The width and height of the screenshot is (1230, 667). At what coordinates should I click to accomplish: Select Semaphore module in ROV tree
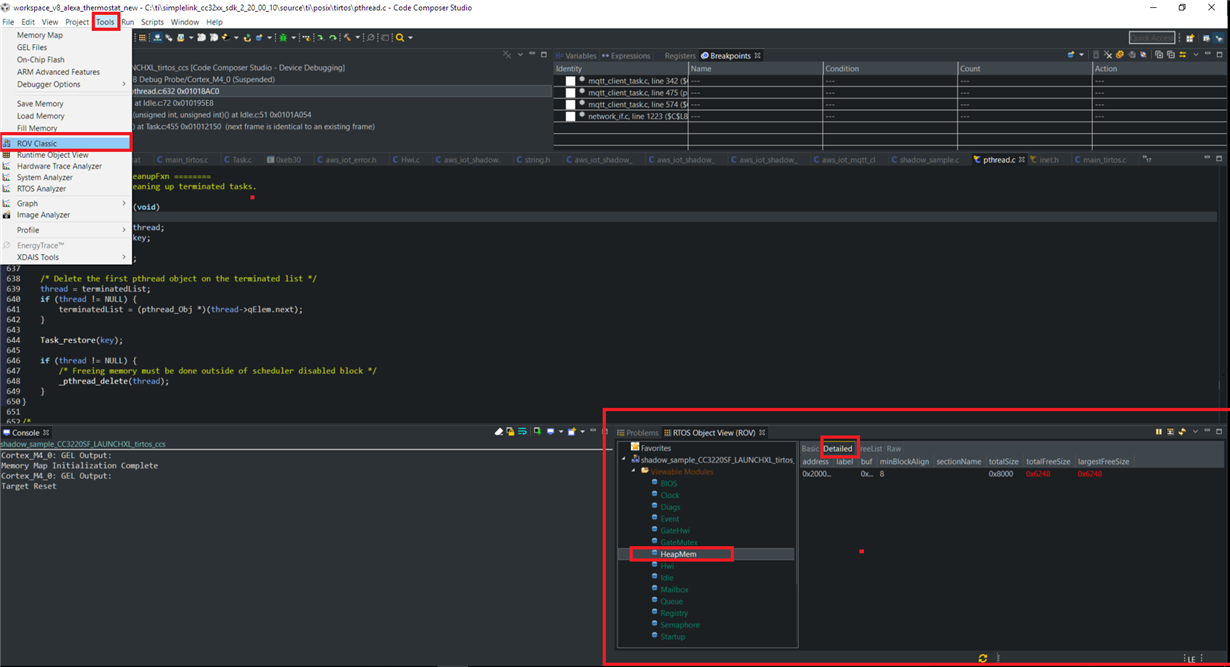tap(679, 625)
